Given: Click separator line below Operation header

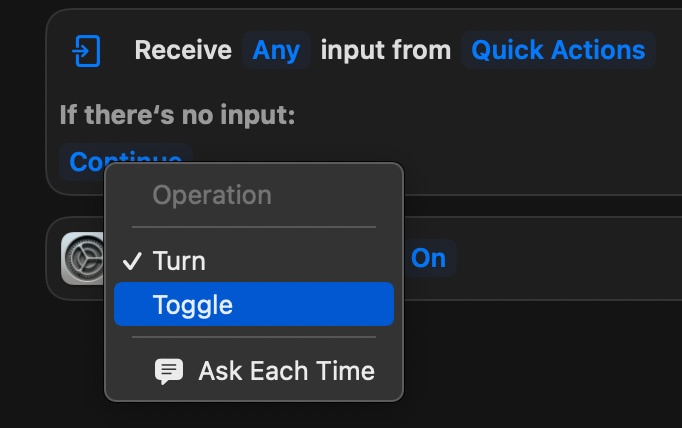Looking at the screenshot, I should coord(254,227).
